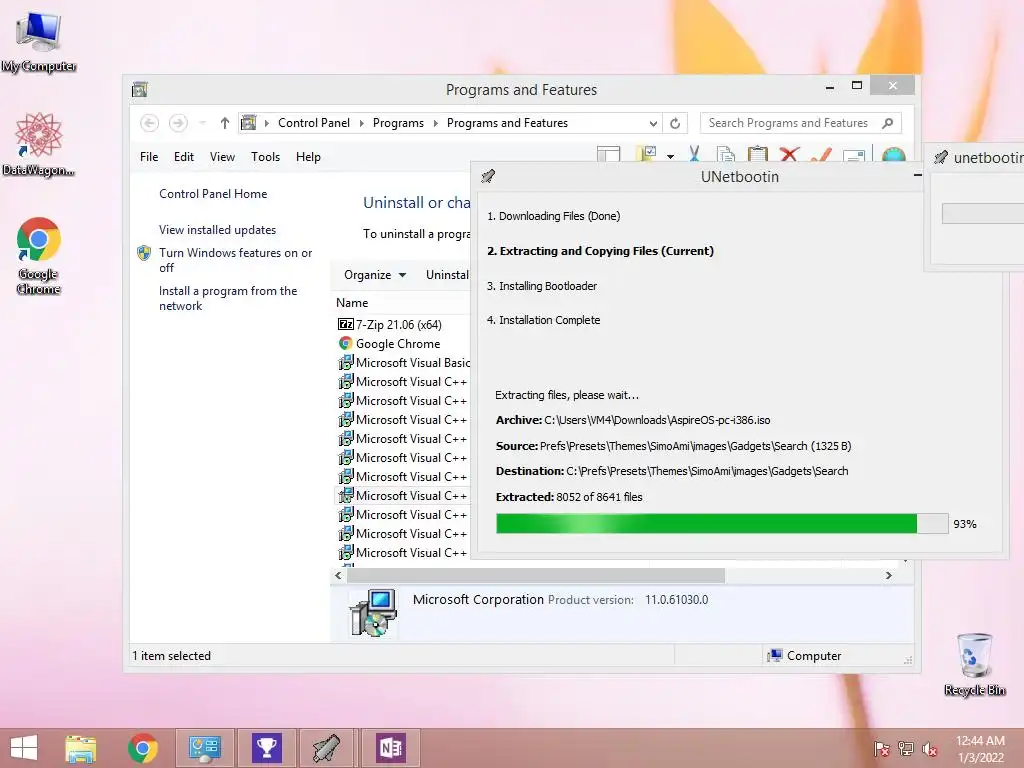This screenshot has width=1024, height=768.
Task: Click the folder options checkmark toolbar icon
Action: click(646, 154)
